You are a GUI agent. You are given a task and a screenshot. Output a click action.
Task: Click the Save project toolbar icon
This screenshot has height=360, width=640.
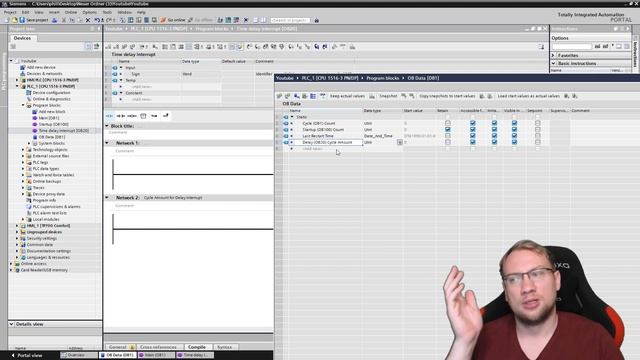(x=22, y=20)
